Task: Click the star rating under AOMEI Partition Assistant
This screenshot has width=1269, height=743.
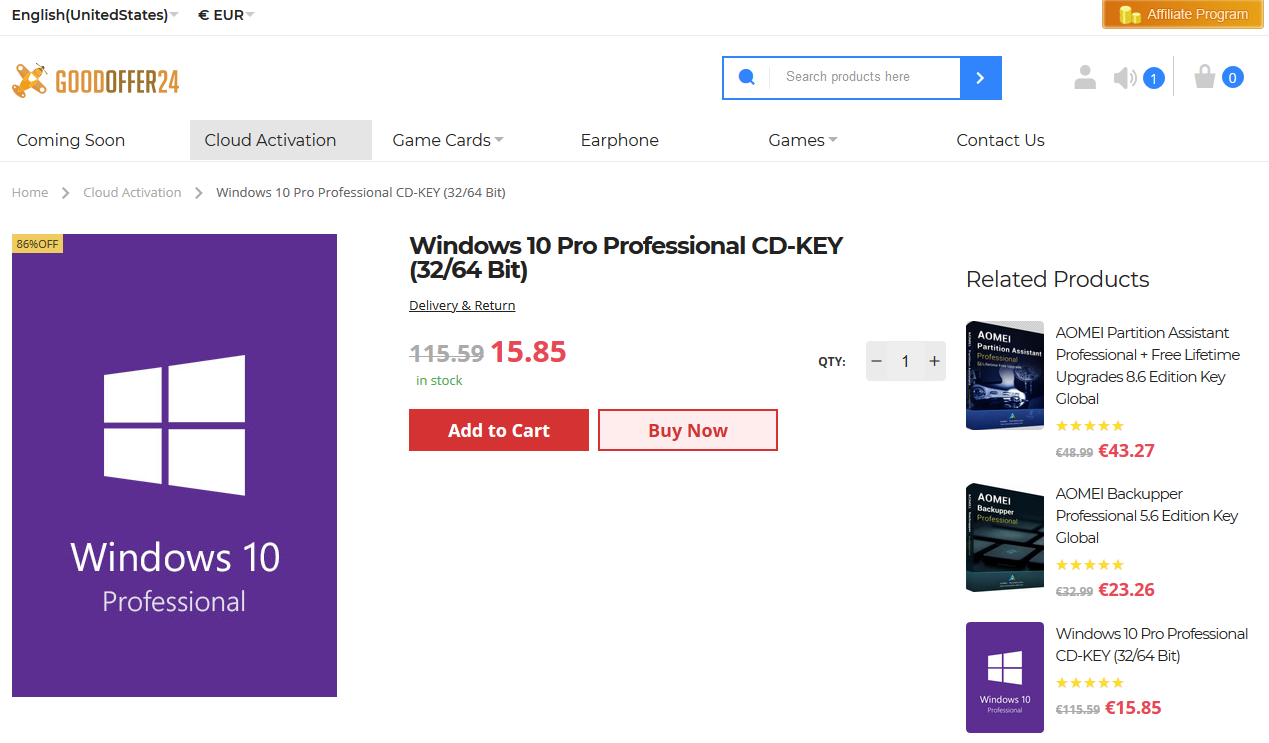Action: [1090, 425]
